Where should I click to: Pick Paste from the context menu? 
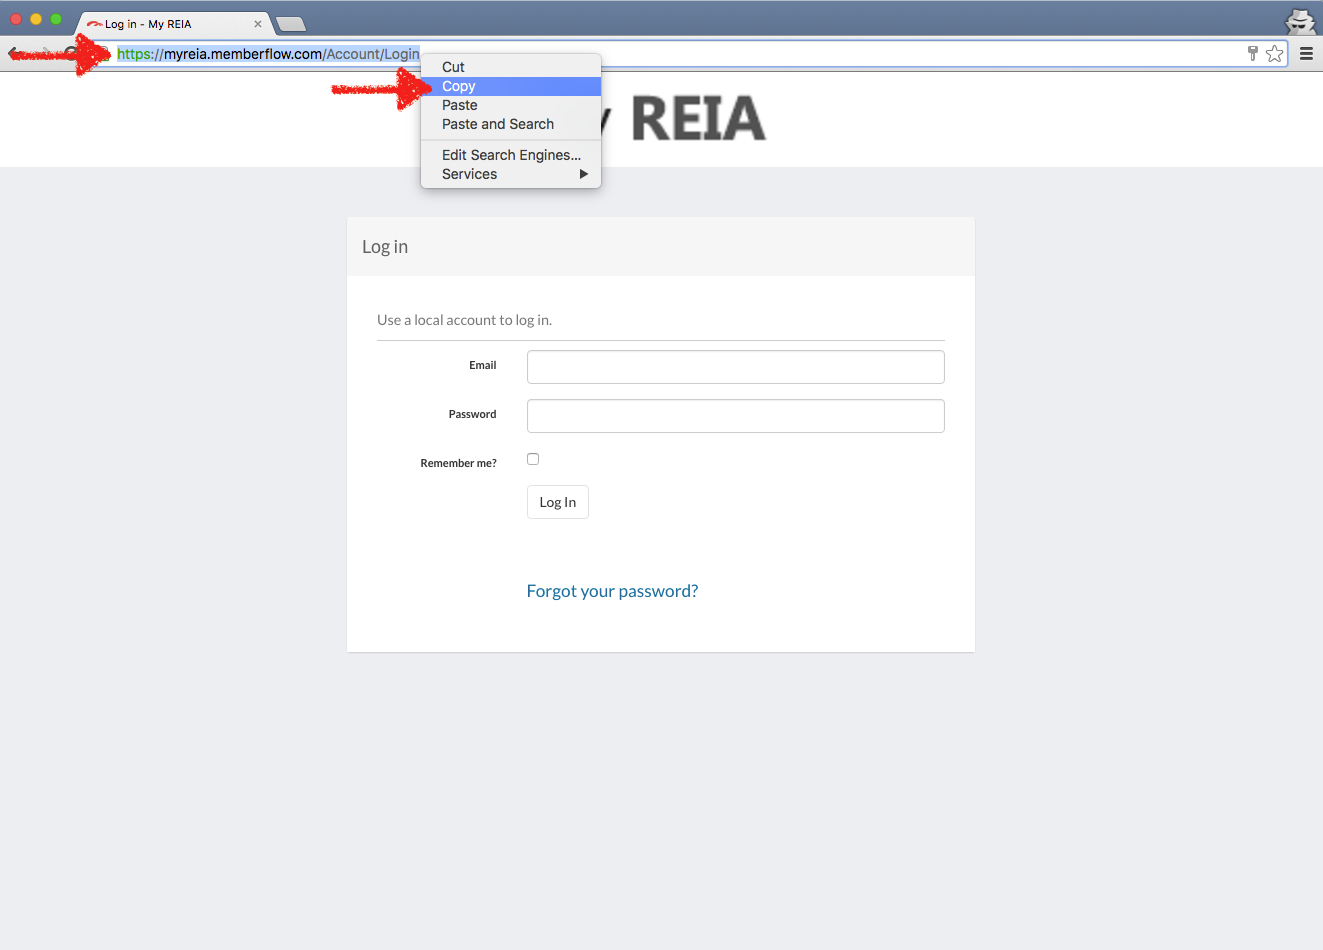coord(460,105)
